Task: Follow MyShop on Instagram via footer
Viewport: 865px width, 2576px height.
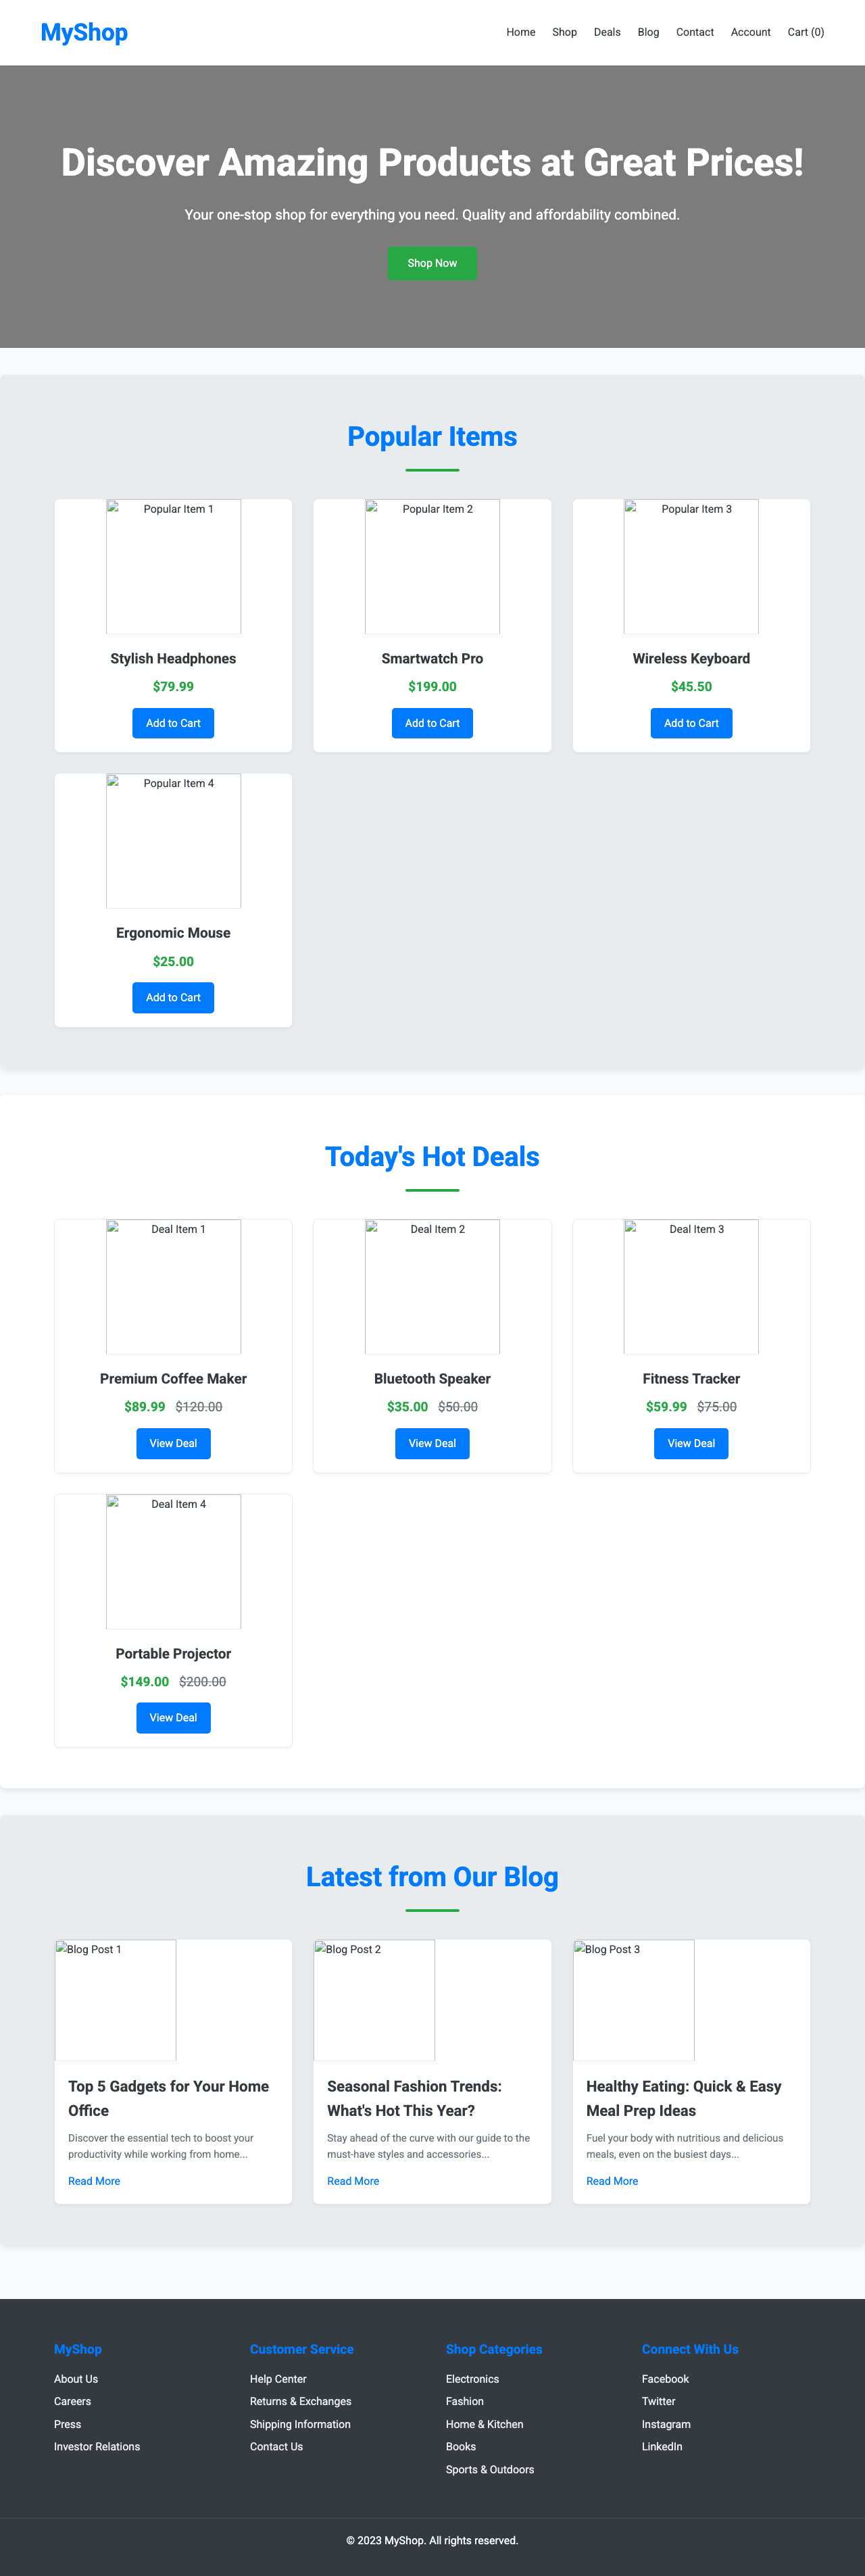Action: [665, 2424]
